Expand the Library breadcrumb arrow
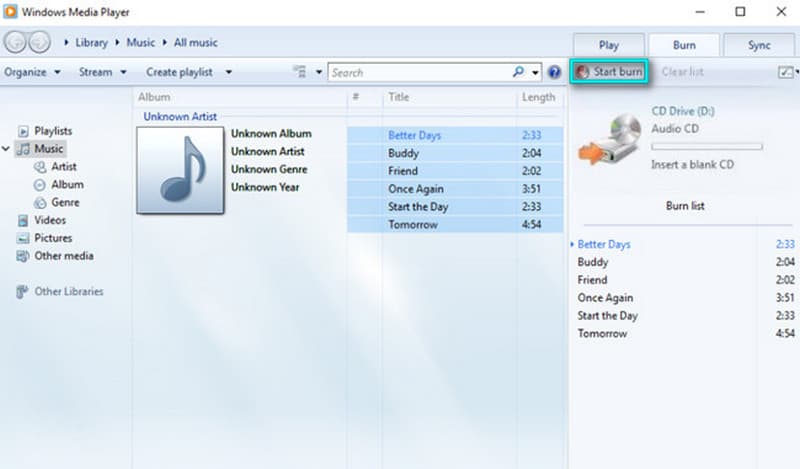This screenshot has height=469, width=800. (x=66, y=42)
